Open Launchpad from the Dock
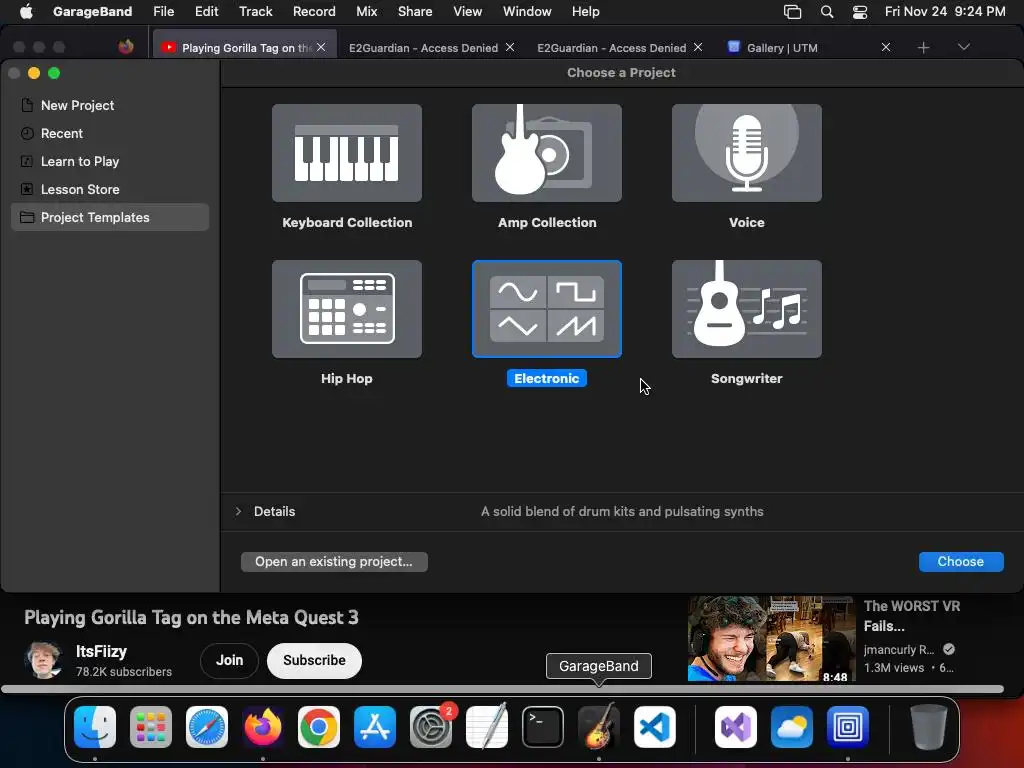The image size is (1024, 768). (x=151, y=727)
